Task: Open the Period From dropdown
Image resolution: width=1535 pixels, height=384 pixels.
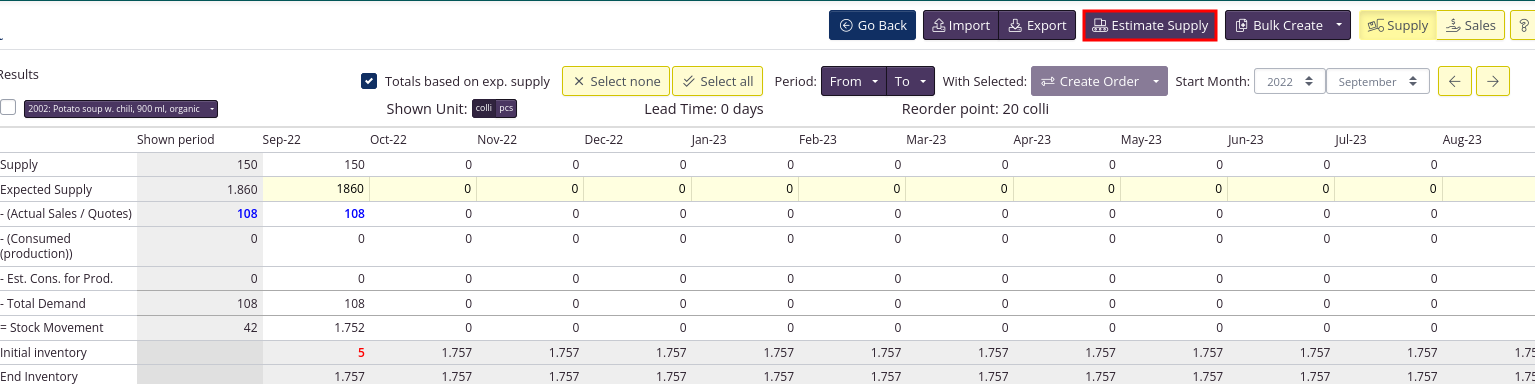Action: [x=853, y=81]
